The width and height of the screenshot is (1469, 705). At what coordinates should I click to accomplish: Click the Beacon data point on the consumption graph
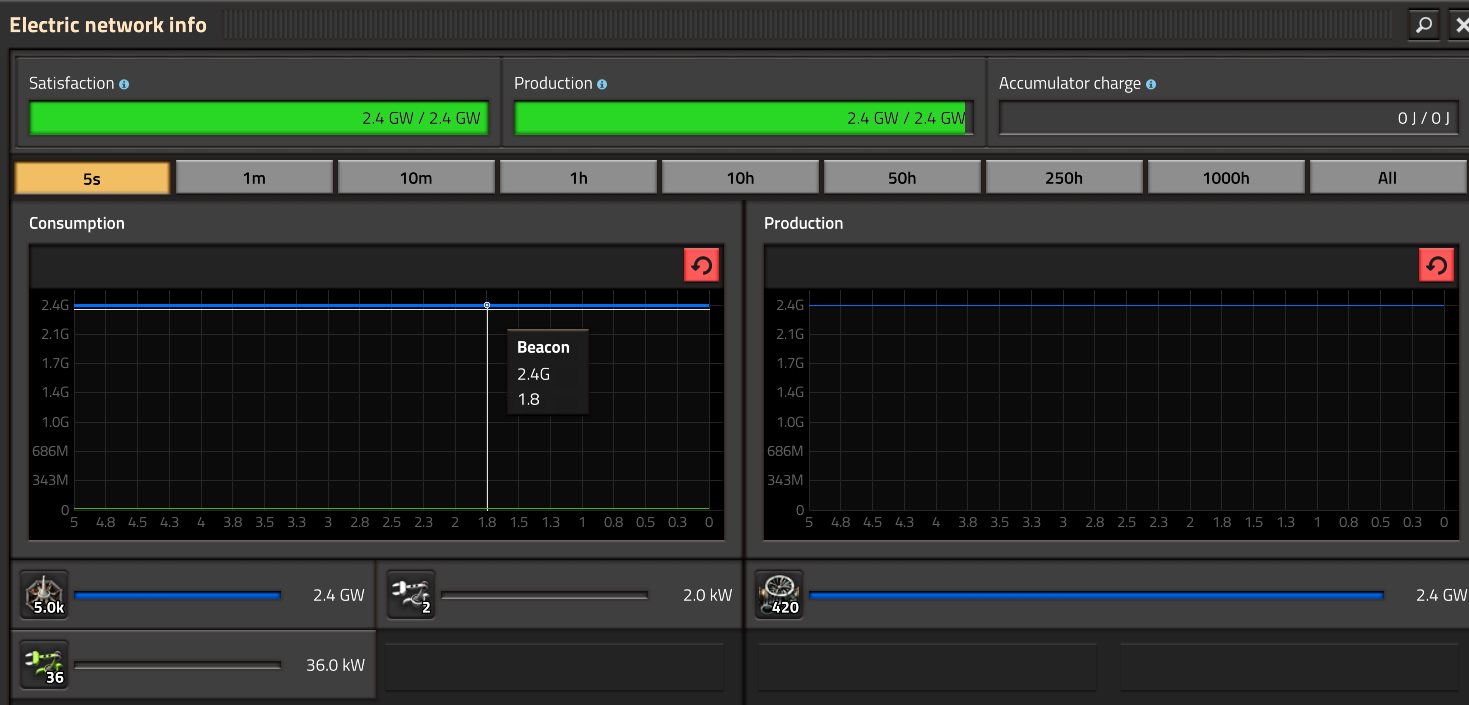(487, 305)
